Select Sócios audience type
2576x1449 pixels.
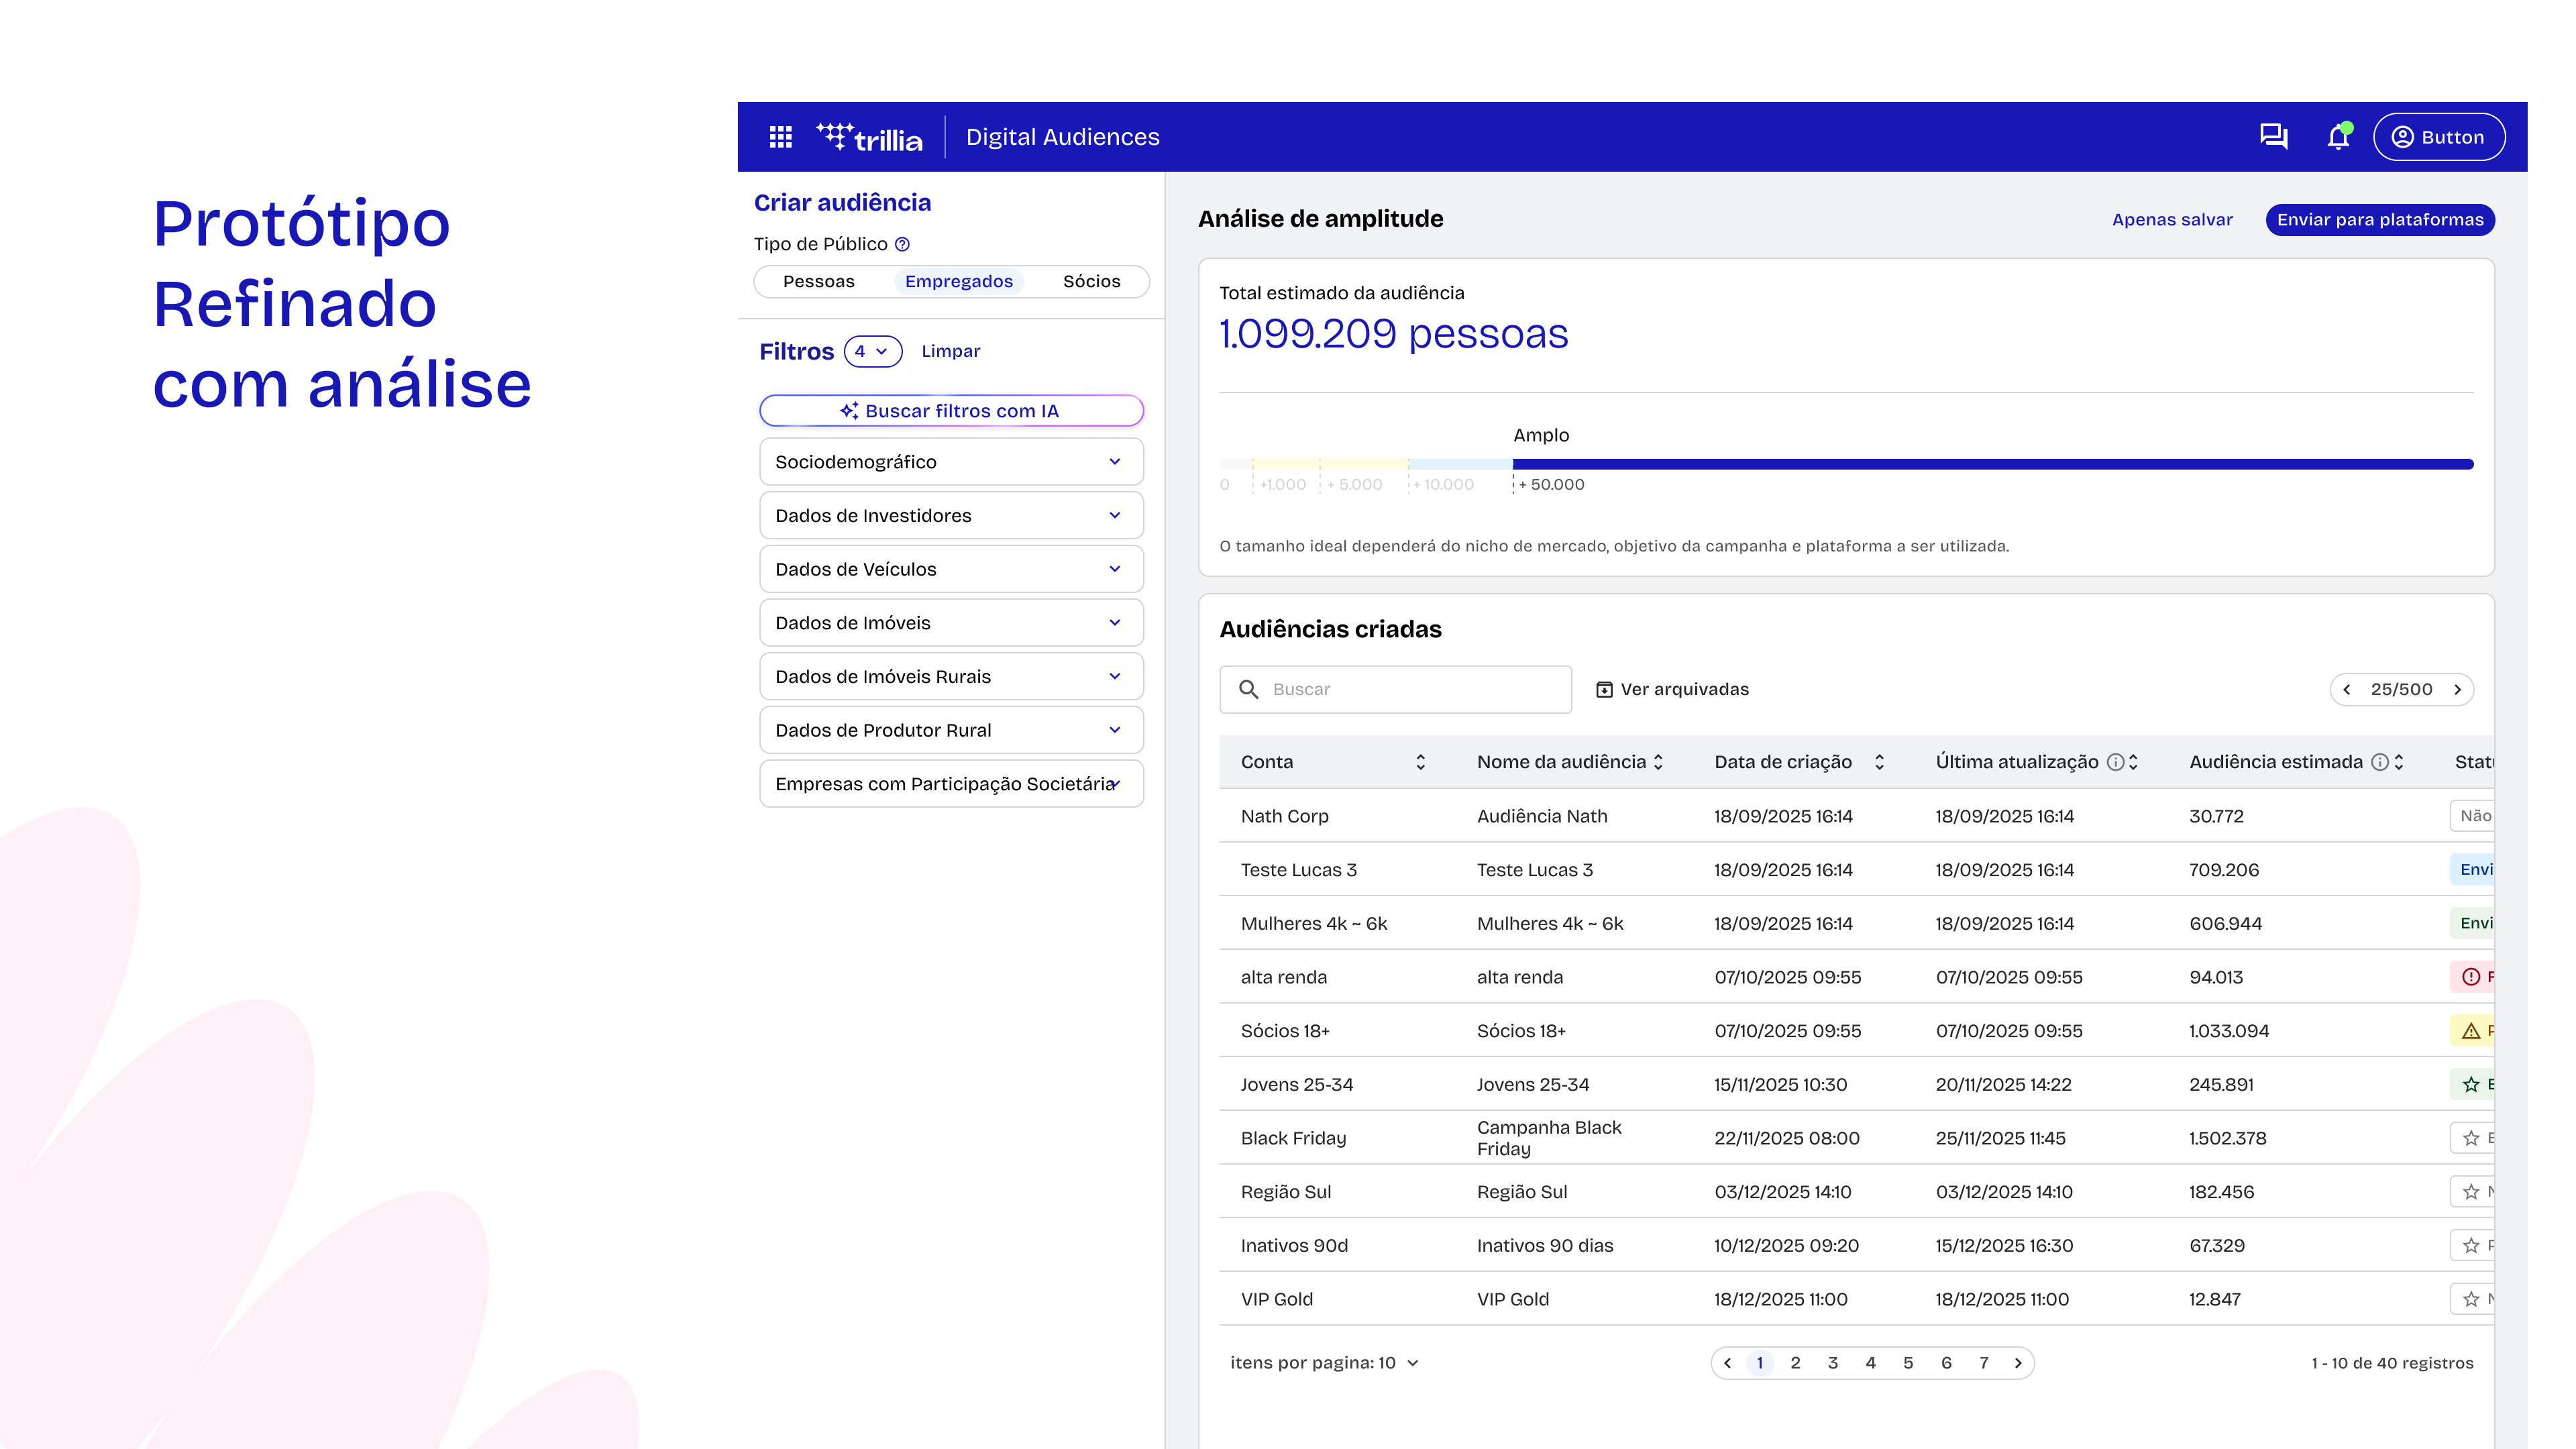1091,282
